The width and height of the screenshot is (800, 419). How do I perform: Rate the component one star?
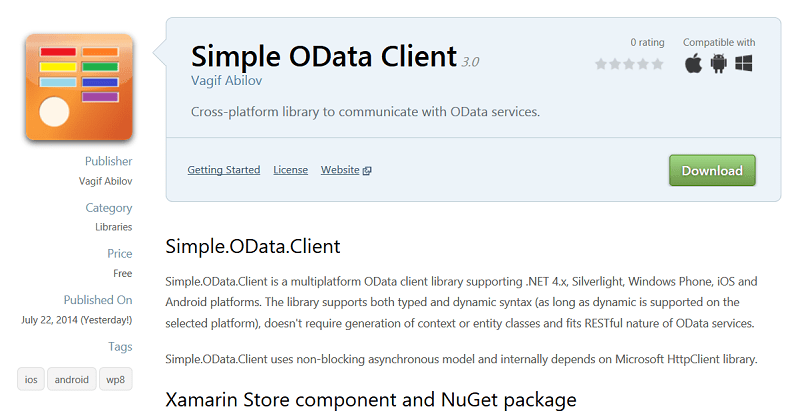pos(601,64)
